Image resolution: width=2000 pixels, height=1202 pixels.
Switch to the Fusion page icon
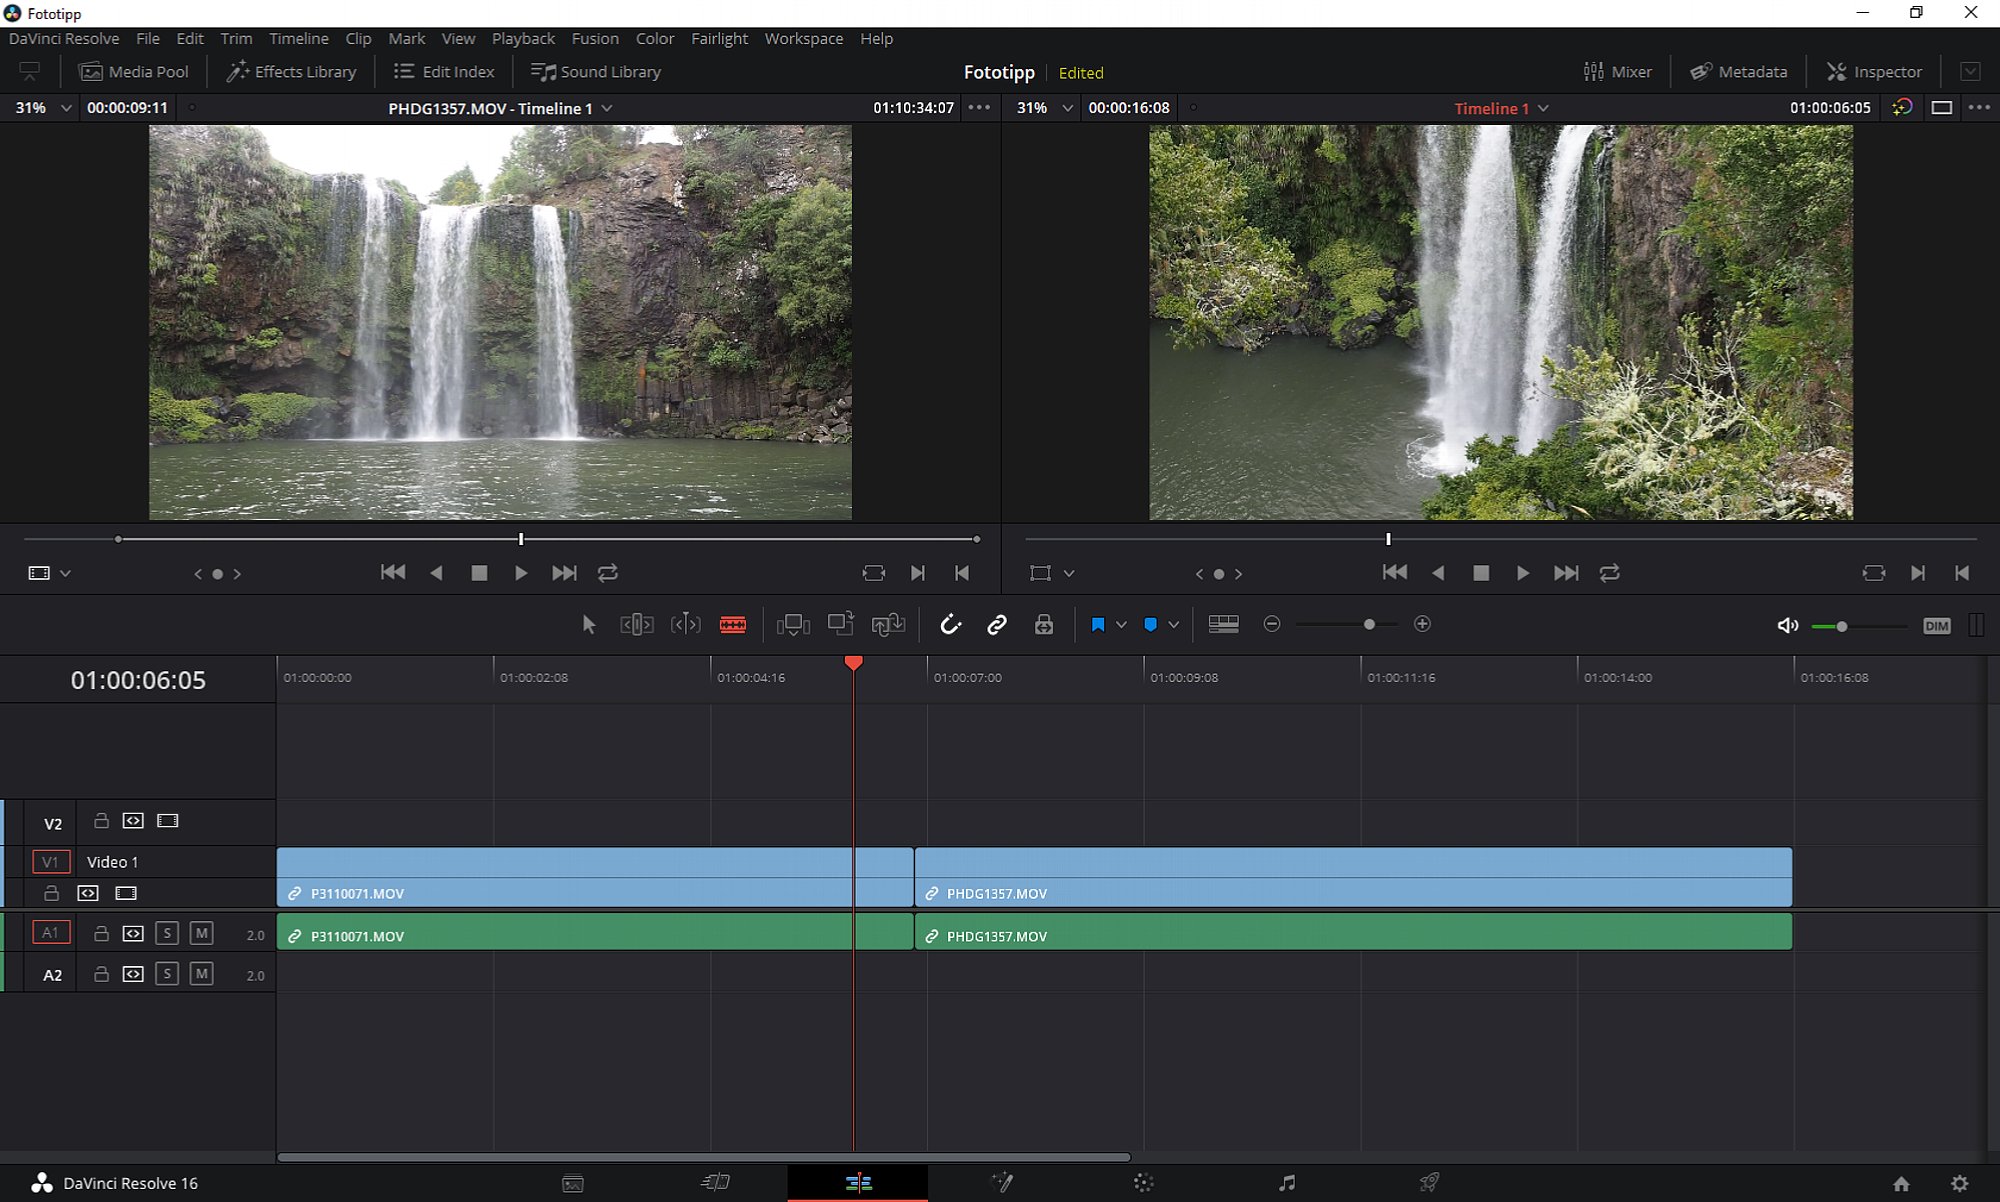point(1002,1183)
